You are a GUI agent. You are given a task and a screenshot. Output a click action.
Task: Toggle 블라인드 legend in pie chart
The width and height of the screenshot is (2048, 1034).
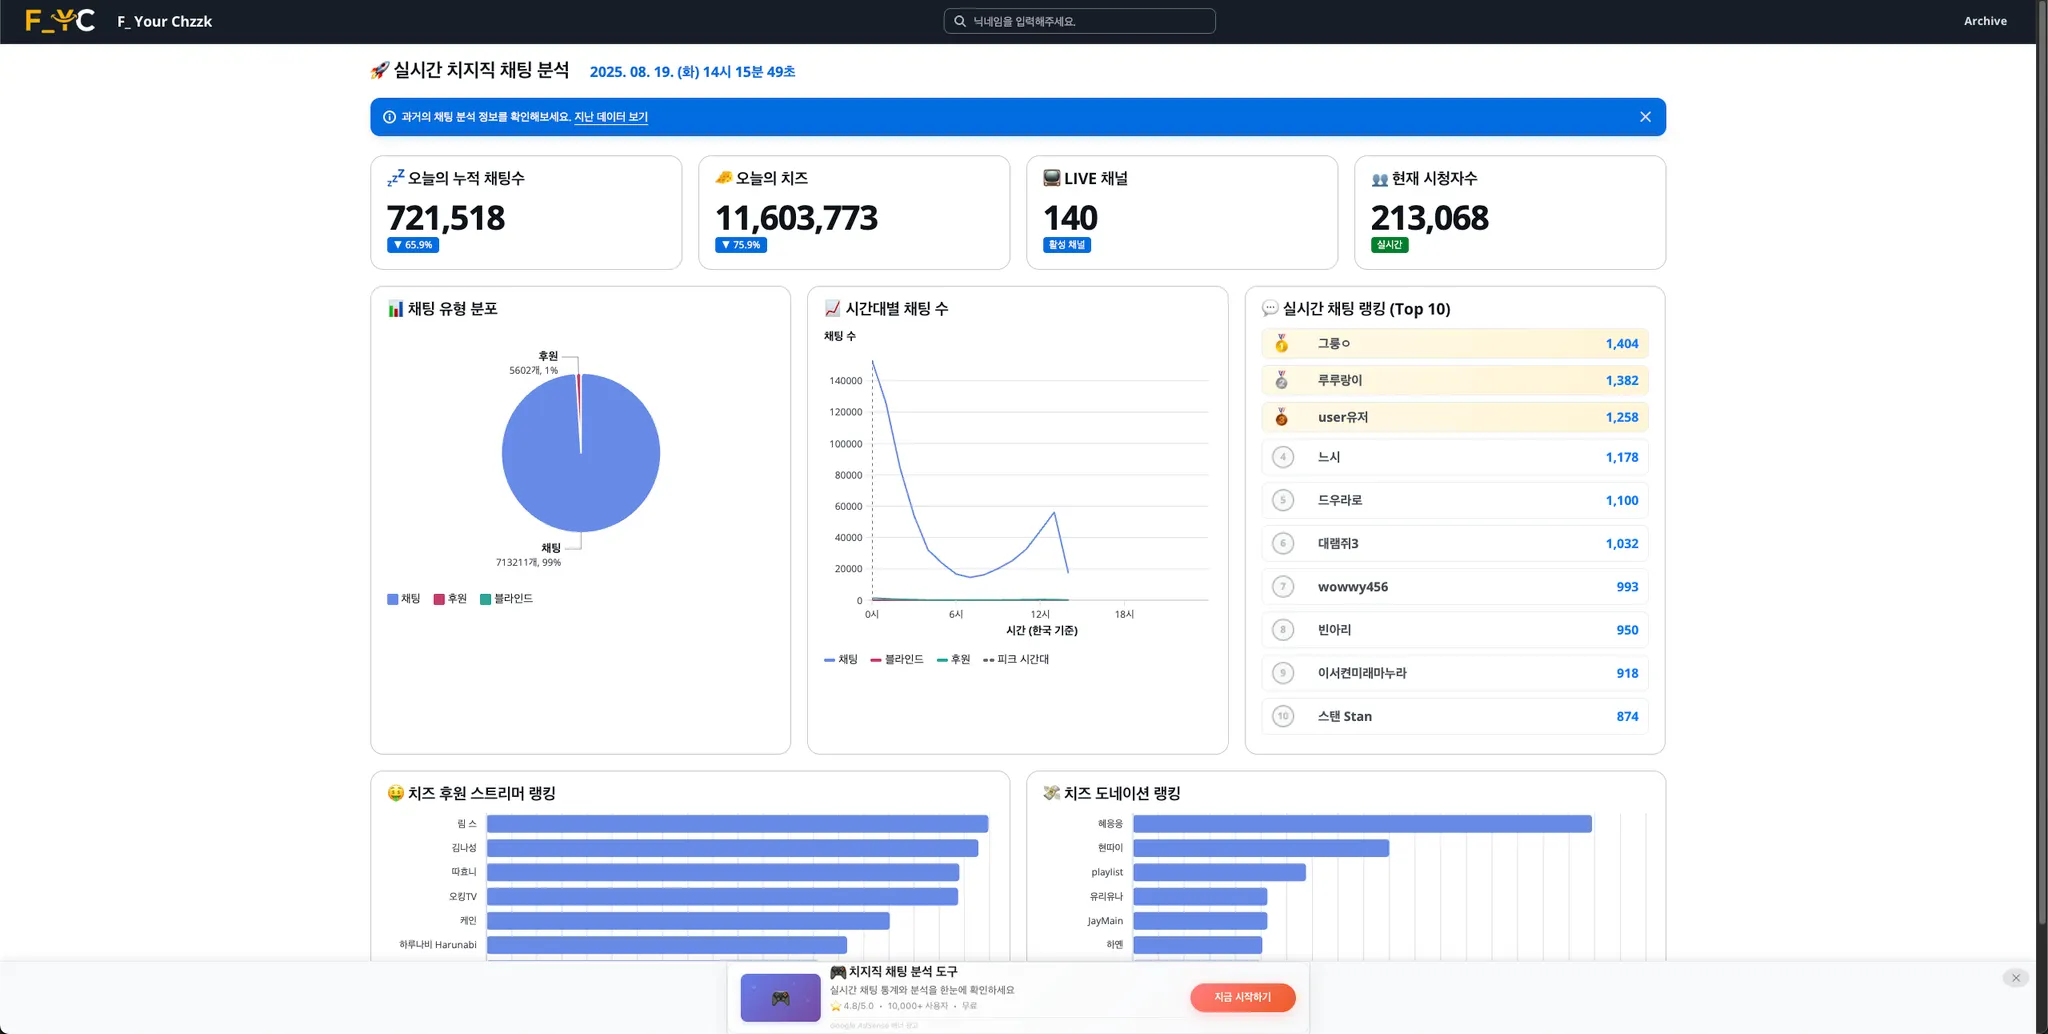(x=506, y=599)
